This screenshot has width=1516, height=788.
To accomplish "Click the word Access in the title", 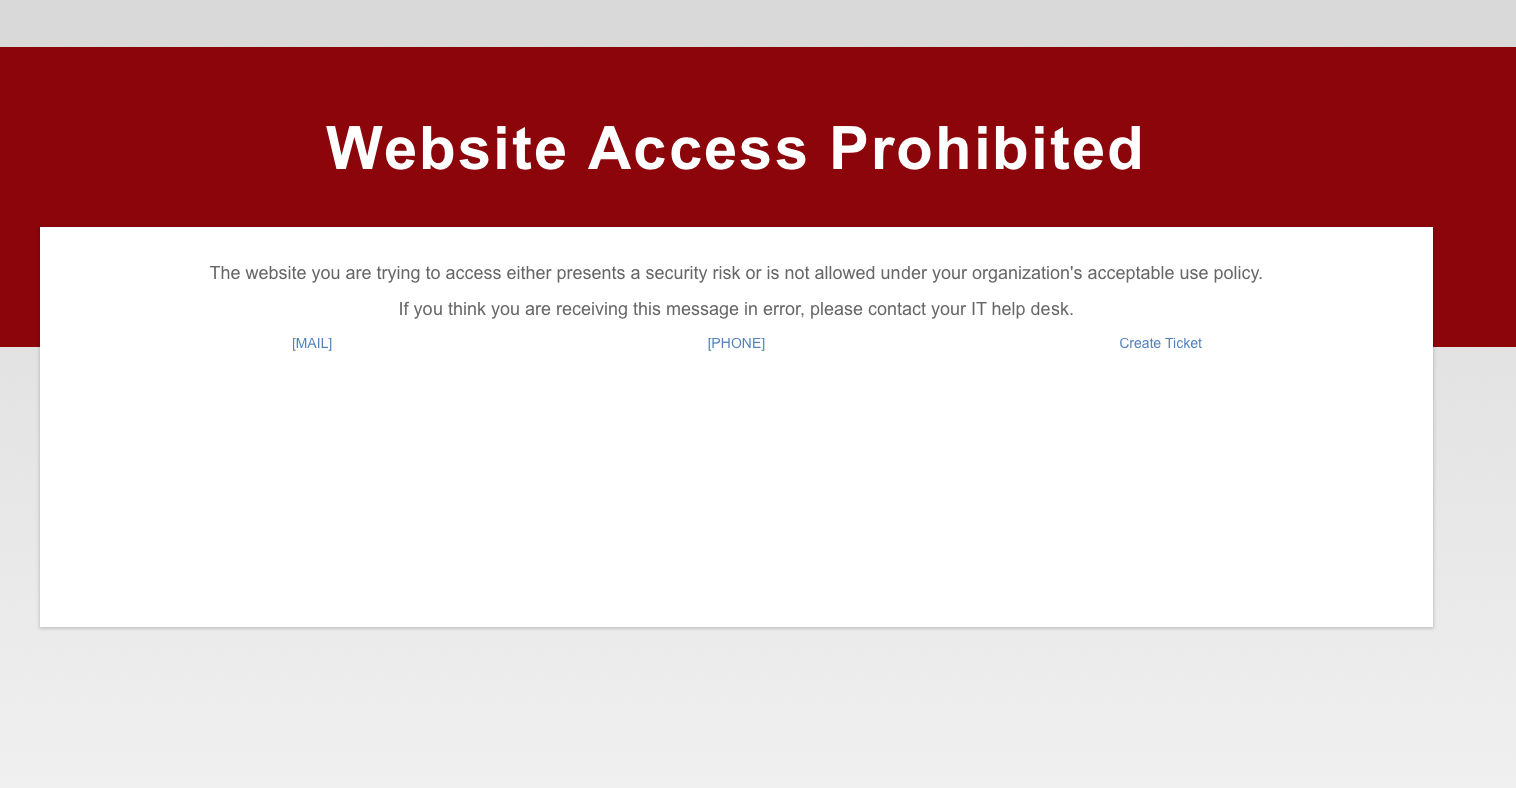I will [x=698, y=148].
